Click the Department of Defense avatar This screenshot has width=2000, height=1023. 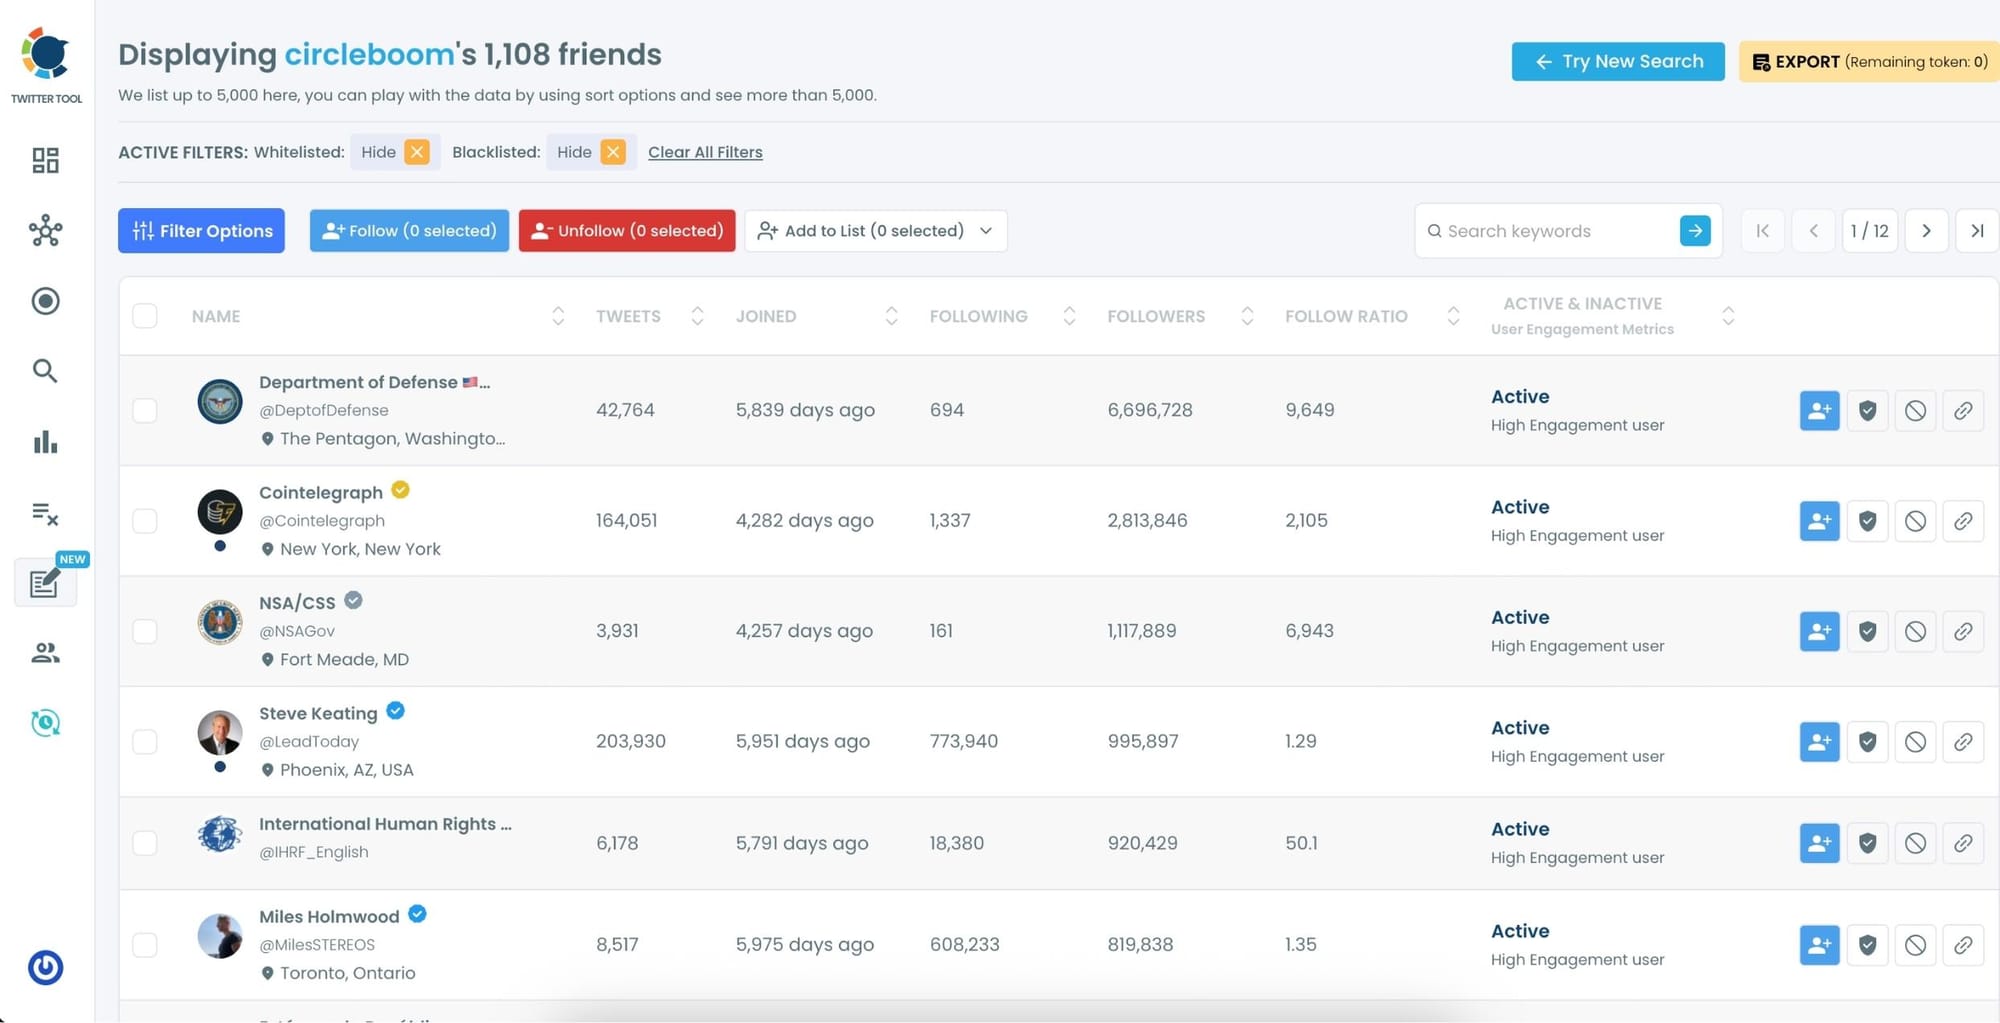[220, 402]
